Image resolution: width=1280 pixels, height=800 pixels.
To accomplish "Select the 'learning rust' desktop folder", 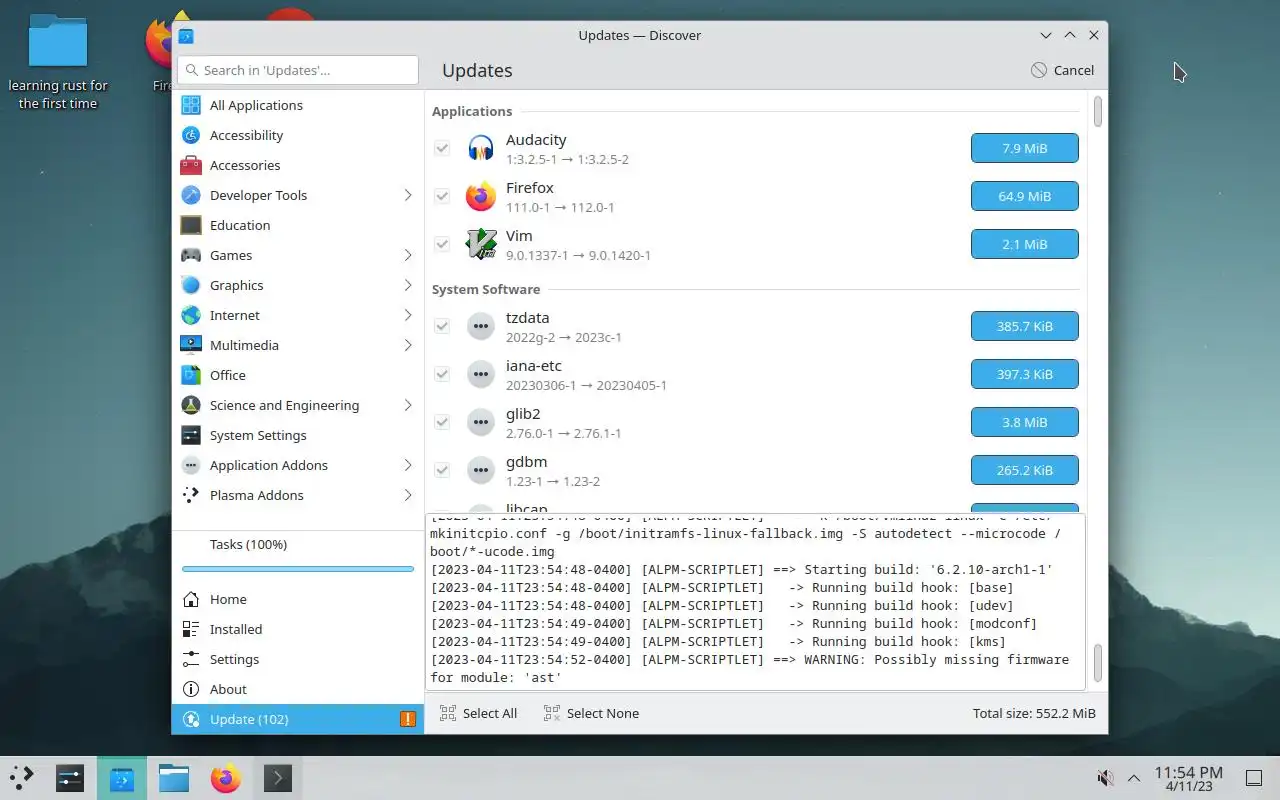I will (x=58, y=60).
